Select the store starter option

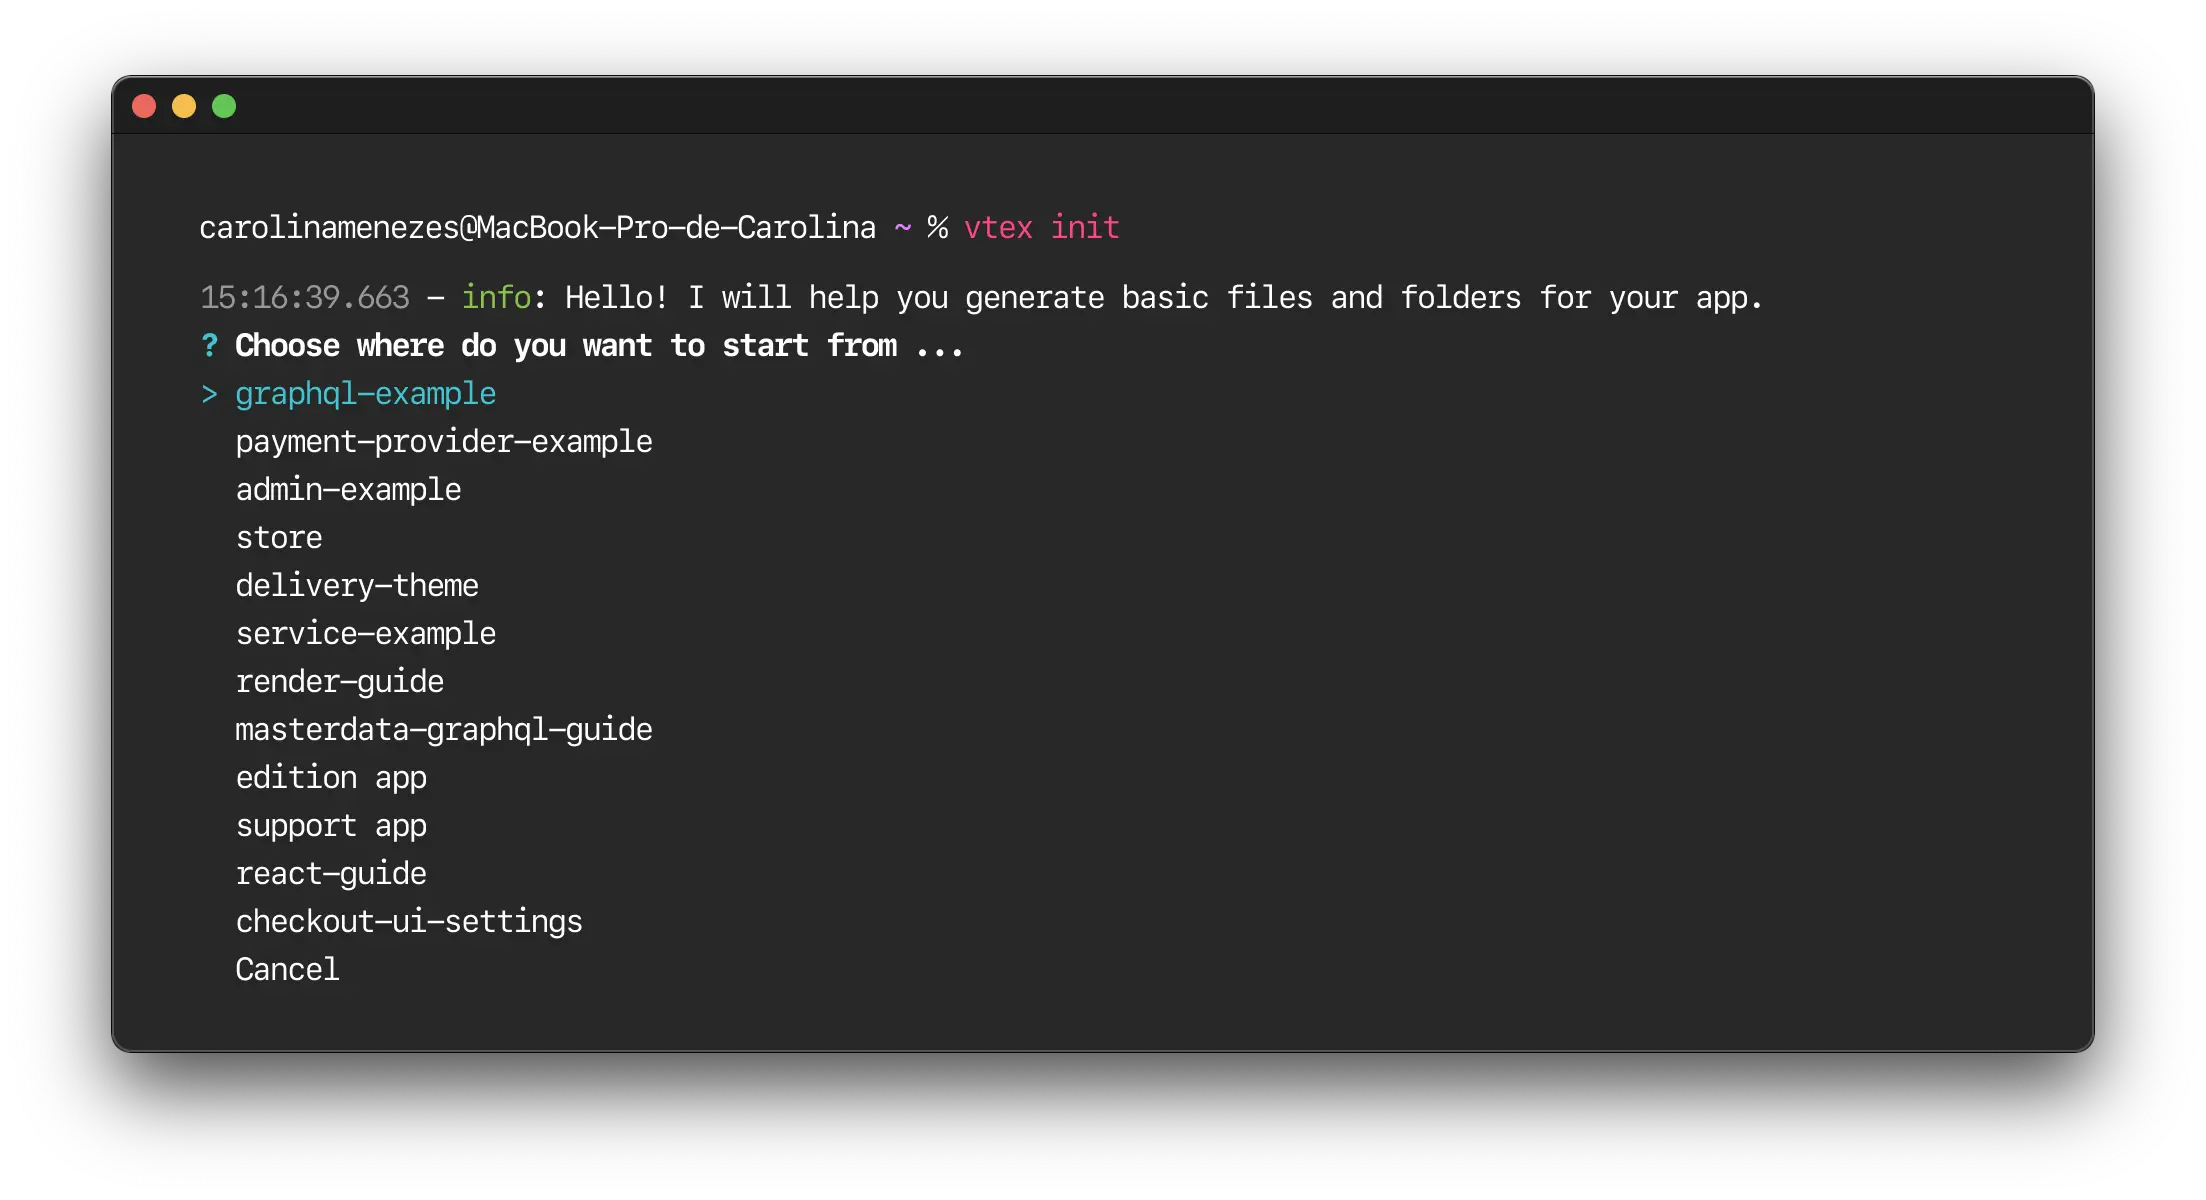coord(278,537)
